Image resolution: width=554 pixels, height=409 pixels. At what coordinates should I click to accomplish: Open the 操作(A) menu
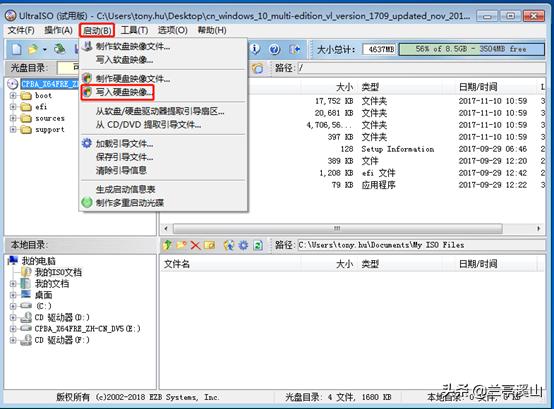(x=58, y=30)
